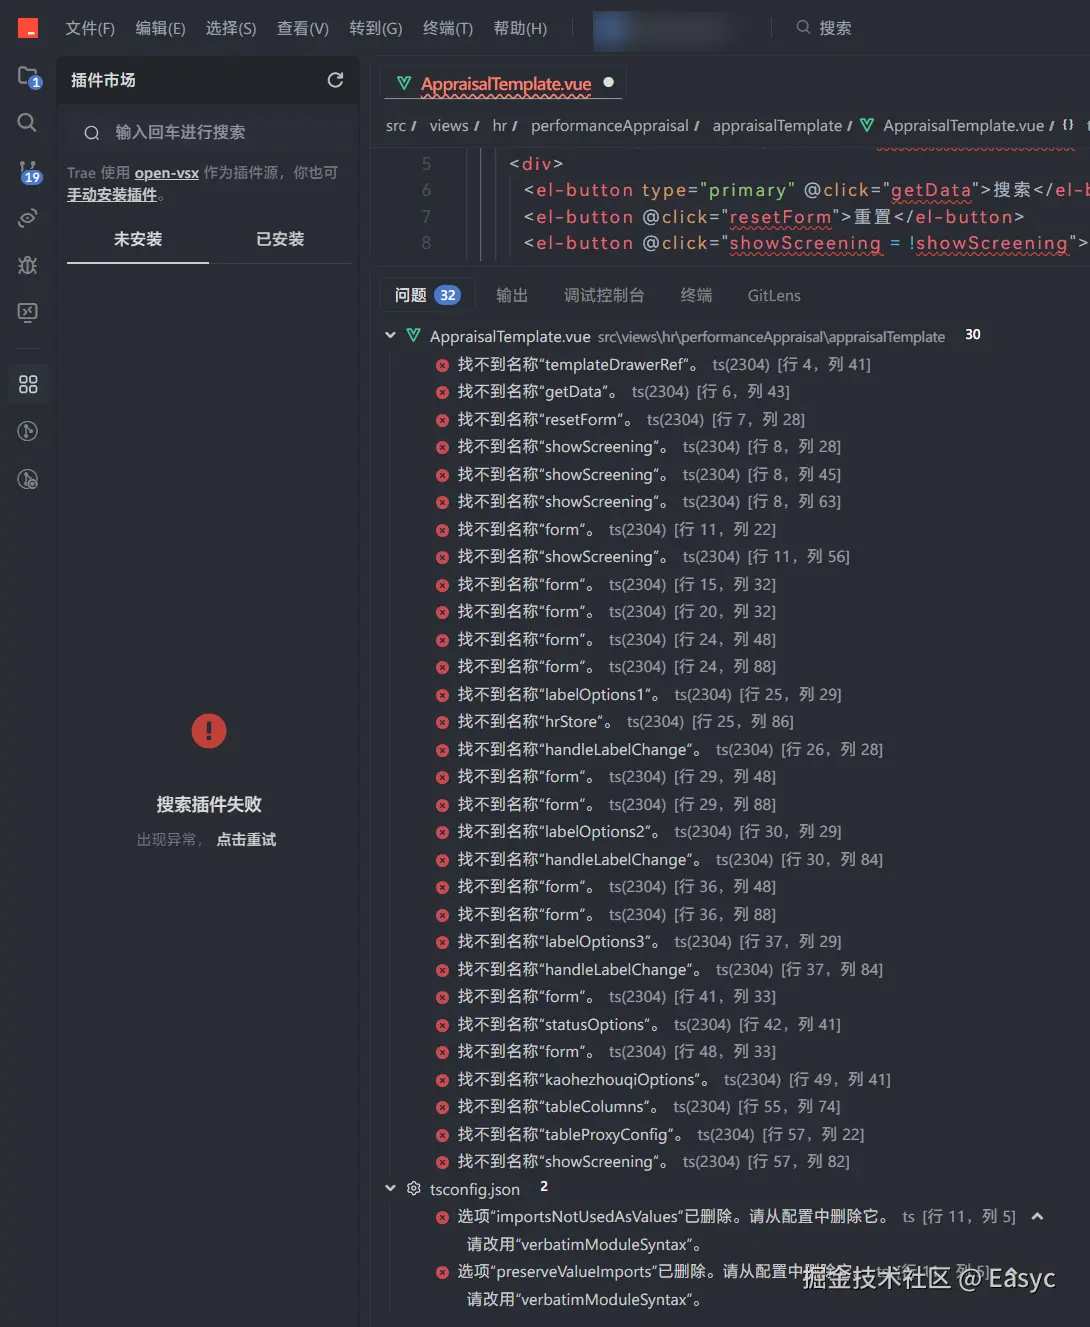The width and height of the screenshot is (1090, 1327).
Task: Open the 终端(T) menu
Action: 446,28
